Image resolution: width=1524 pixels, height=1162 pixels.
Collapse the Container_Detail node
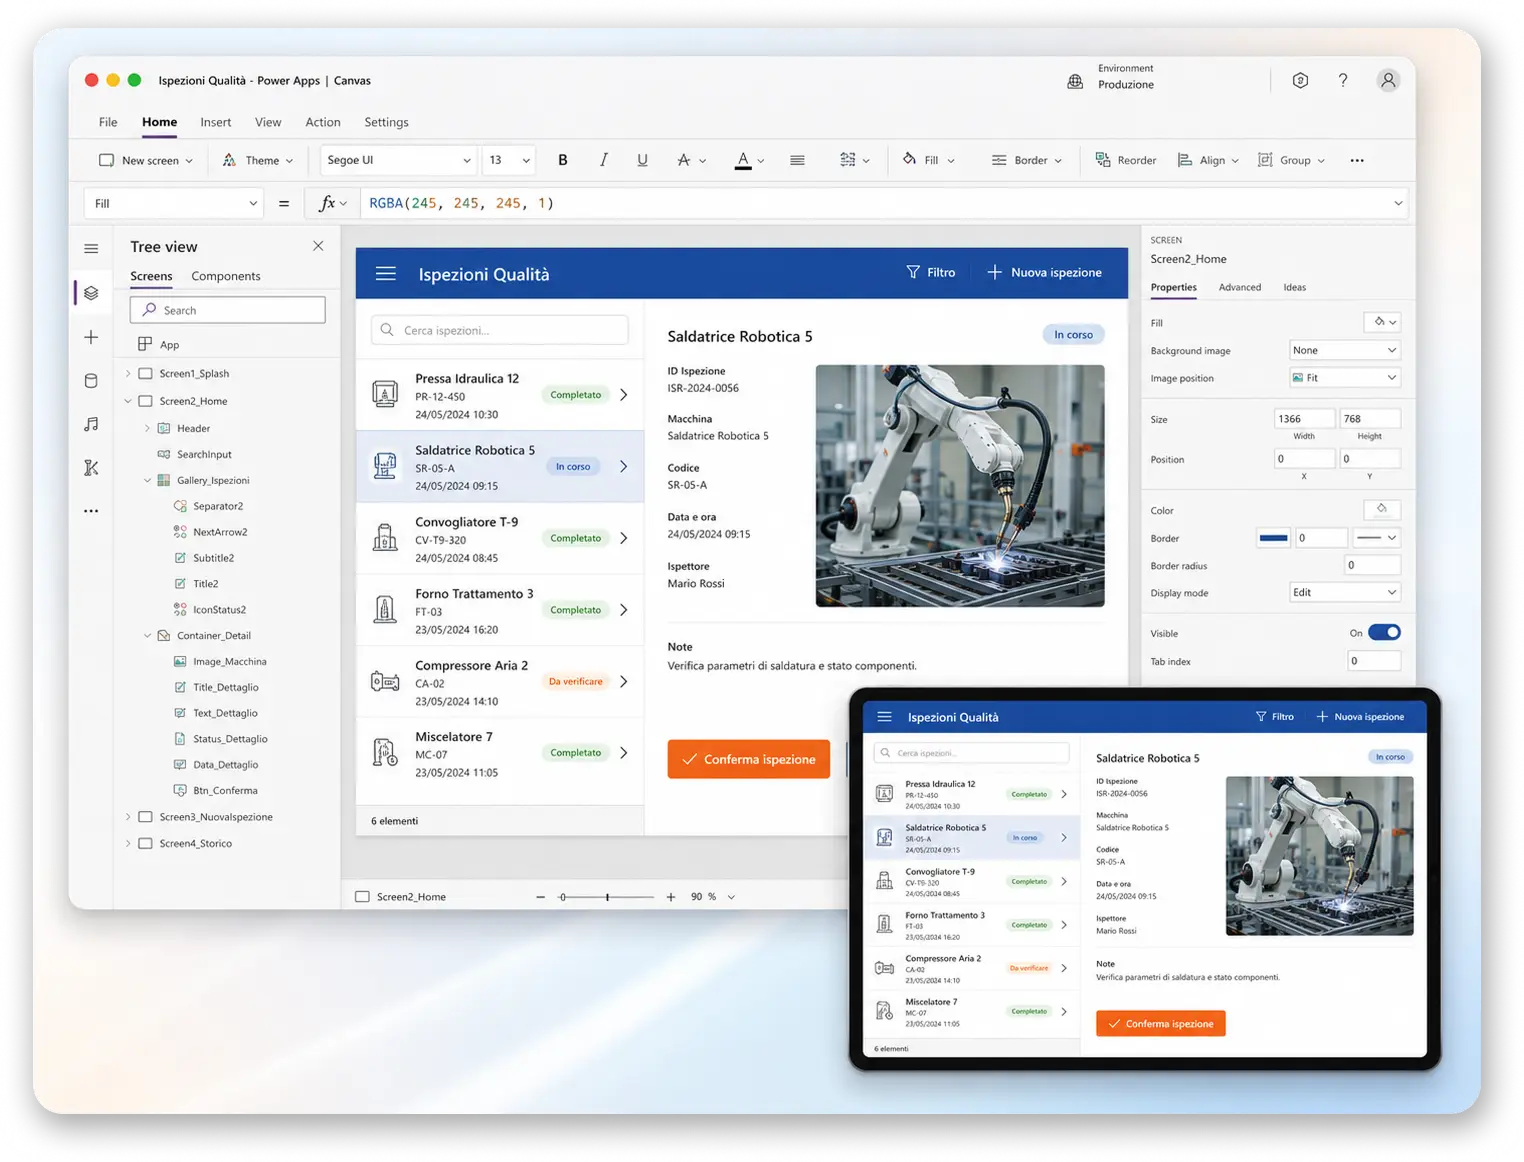147,635
